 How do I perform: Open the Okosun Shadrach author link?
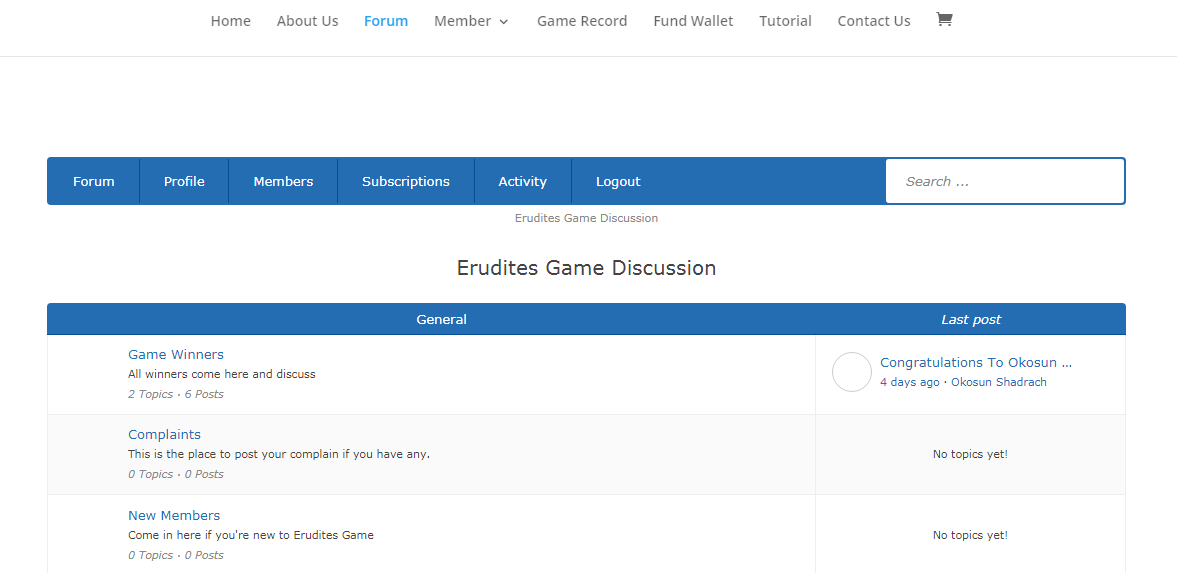(998, 382)
